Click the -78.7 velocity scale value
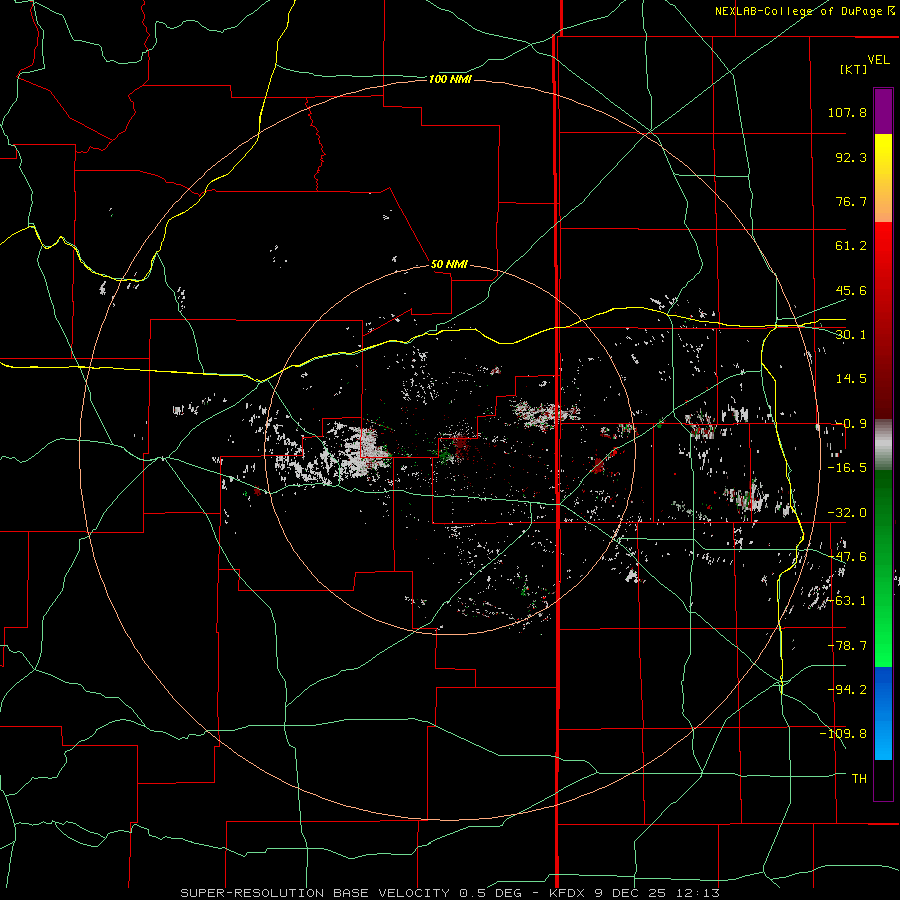This screenshot has height=900, width=900. tap(847, 646)
